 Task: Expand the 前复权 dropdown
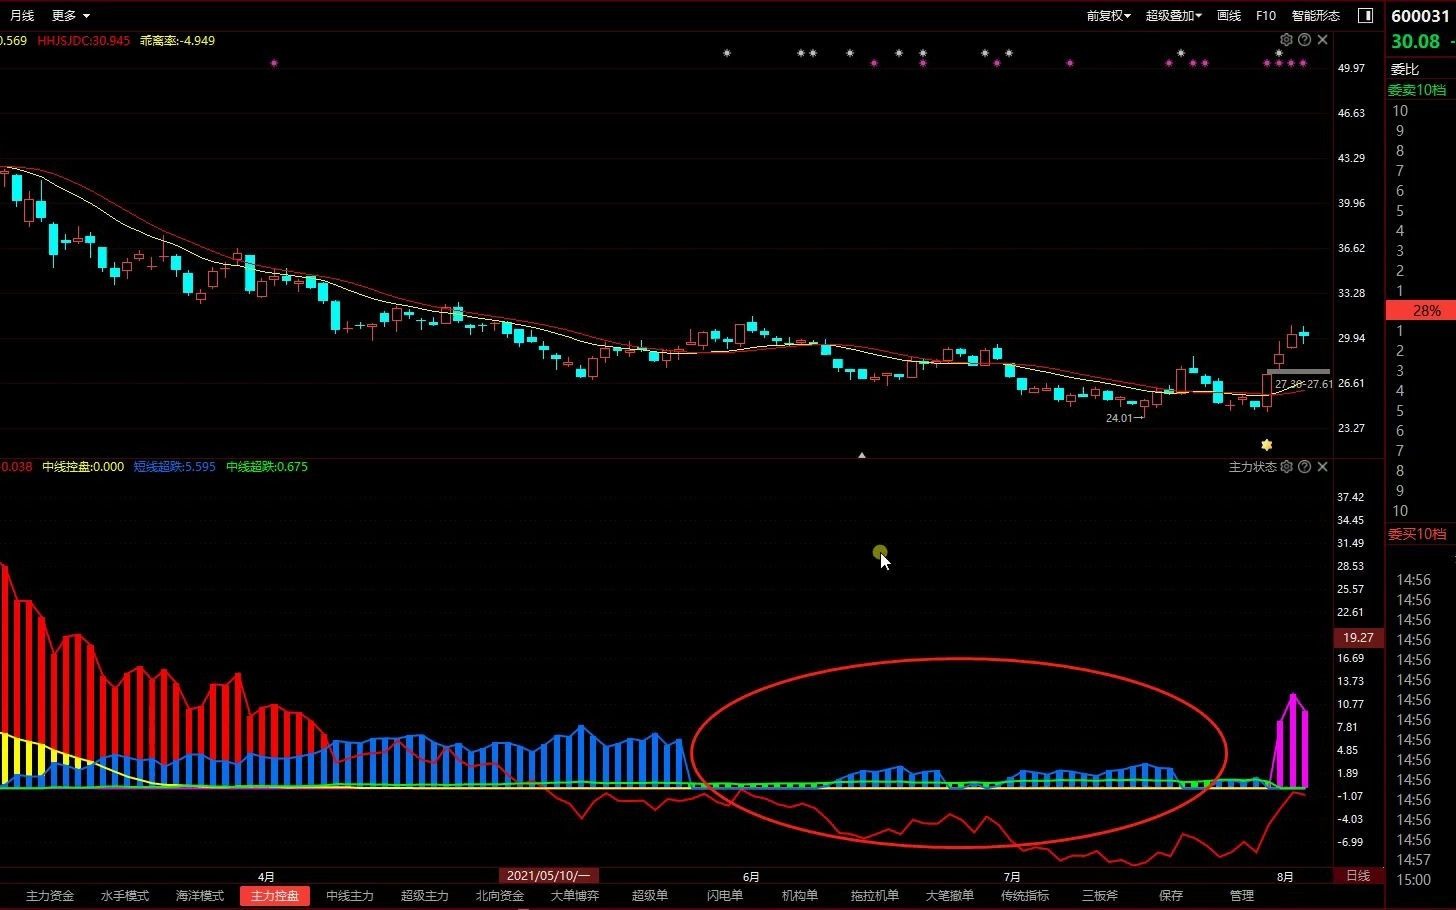point(1108,15)
